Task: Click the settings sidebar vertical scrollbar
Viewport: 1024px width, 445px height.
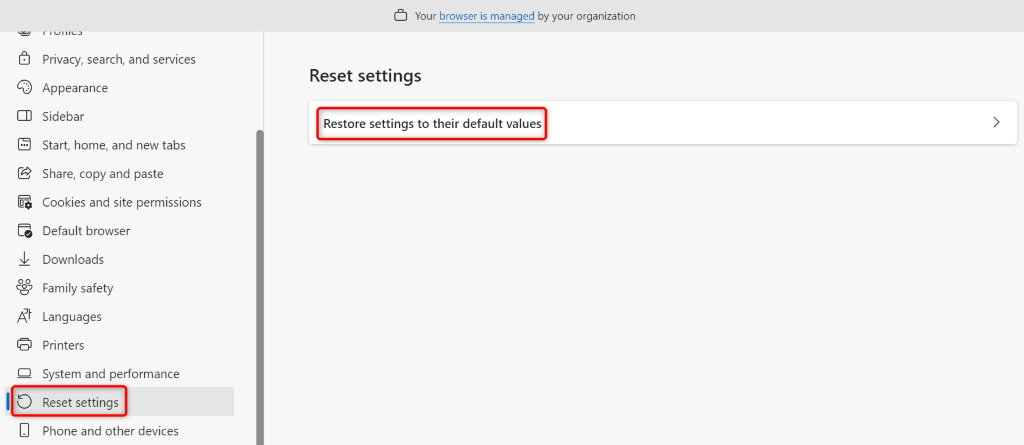Action: click(x=260, y=280)
